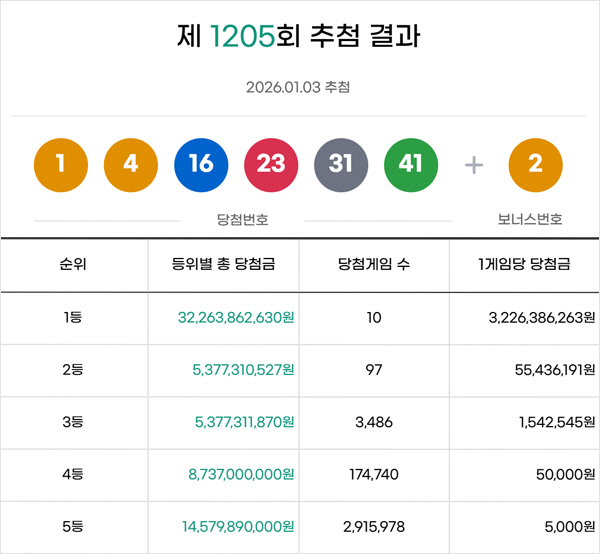The image size is (600, 554).
Task: Click the 1등 per-game prize 3,226,386,263원
Action: tap(528, 317)
